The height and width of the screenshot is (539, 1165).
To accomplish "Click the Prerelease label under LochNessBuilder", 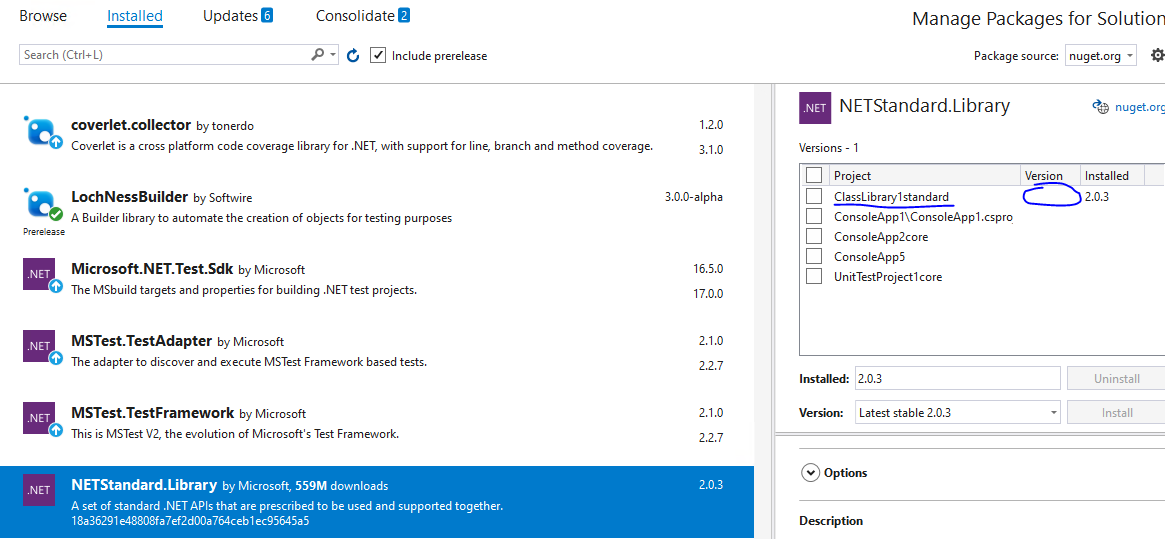I will [x=44, y=231].
